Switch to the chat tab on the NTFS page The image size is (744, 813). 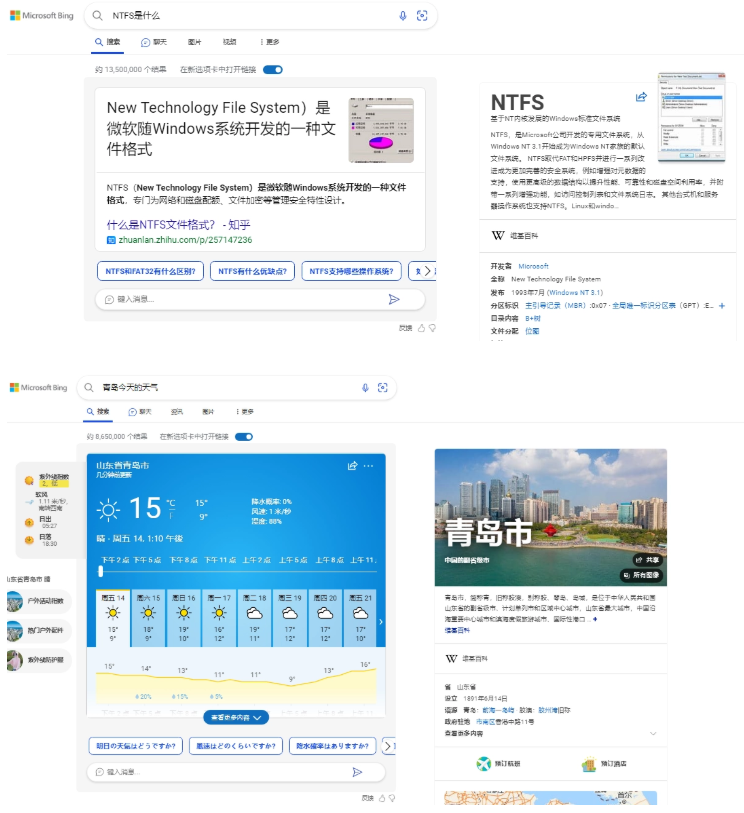154,42
